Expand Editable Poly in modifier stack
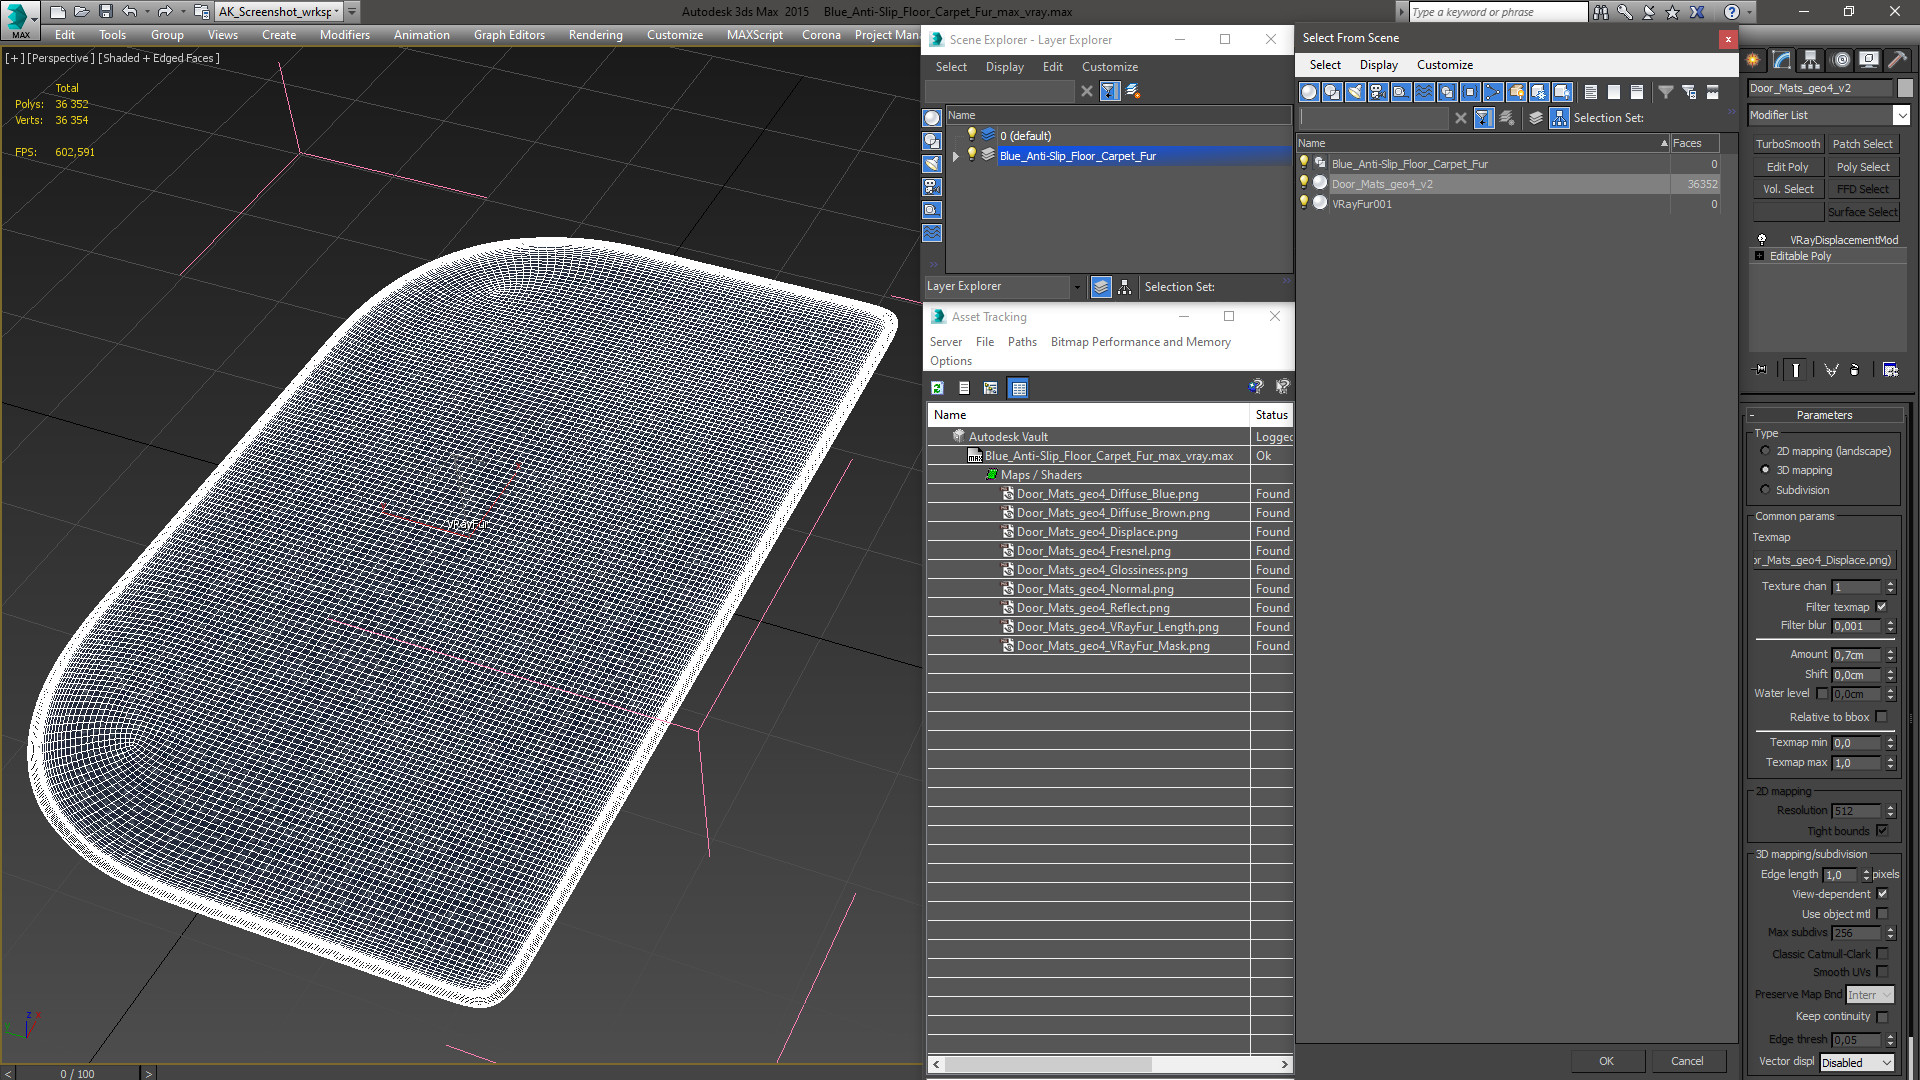Screen dimensions: 1920x1080 pos(1759,256)
